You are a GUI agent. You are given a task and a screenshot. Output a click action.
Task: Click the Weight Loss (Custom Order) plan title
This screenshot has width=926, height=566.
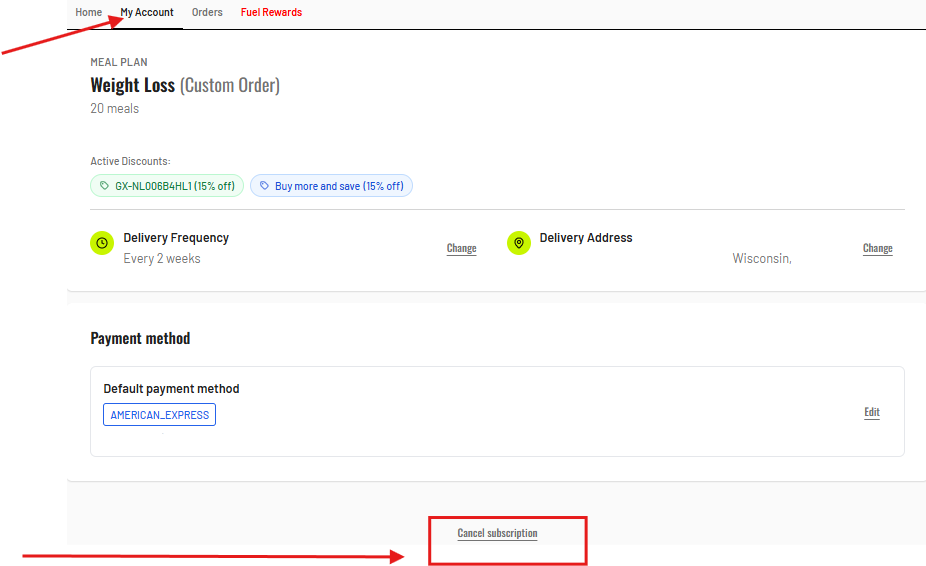point(185,85)
